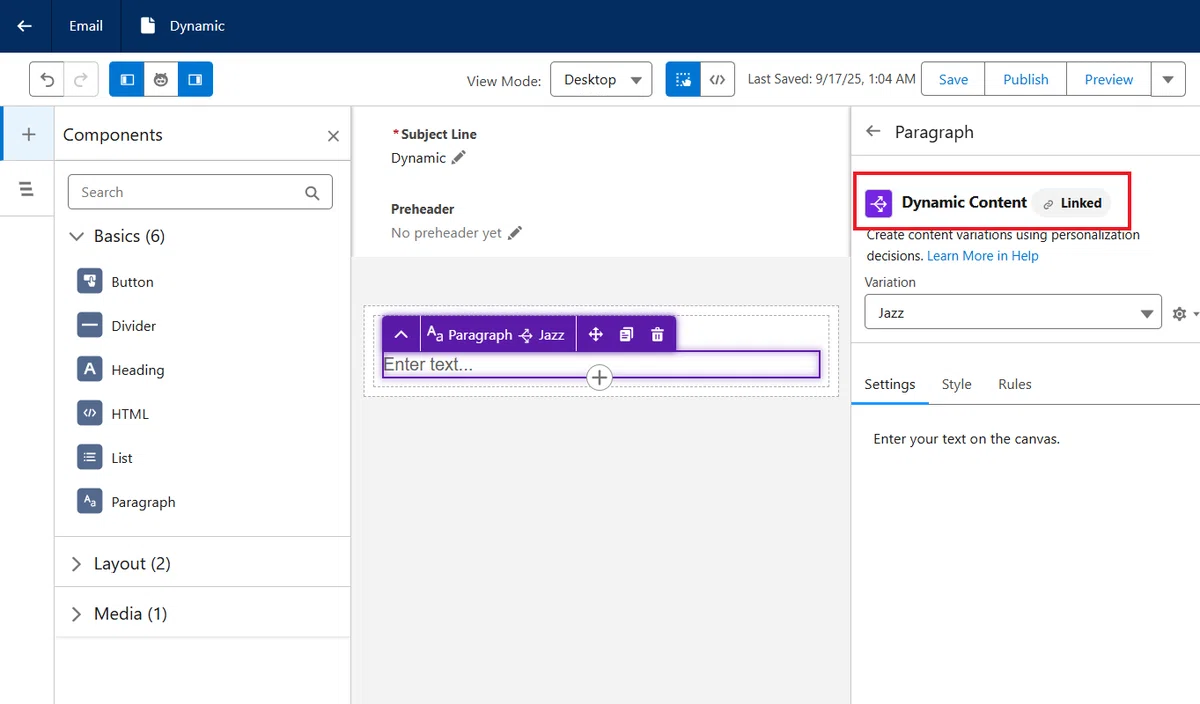1200x704 pixels.
Task: Open the dropdown arrow next to Preview
Action: point(1168,79)
